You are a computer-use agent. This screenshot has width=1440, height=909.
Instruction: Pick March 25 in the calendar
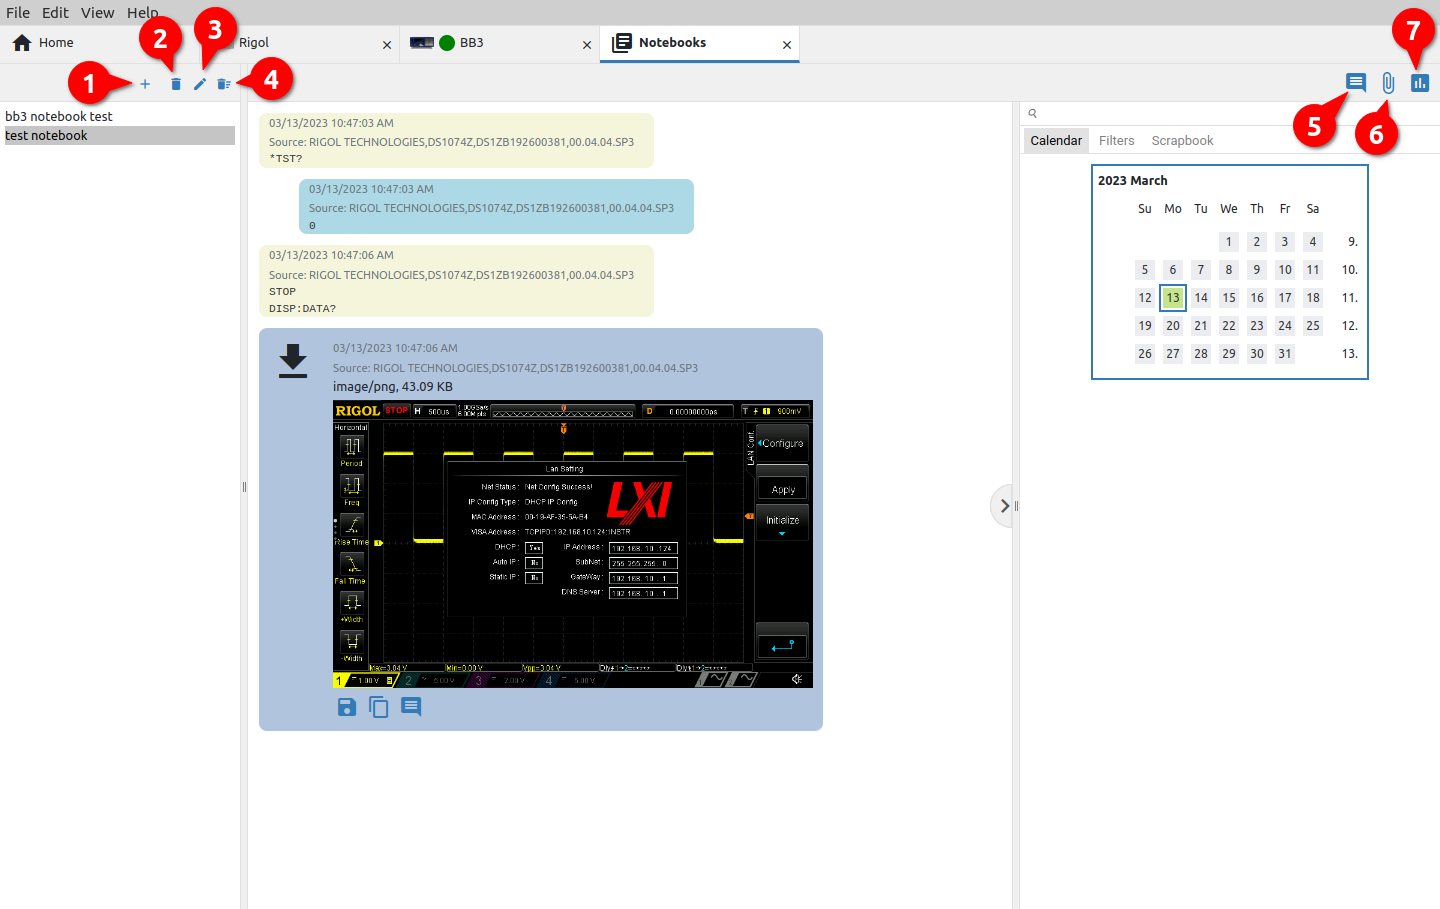(1313, 326)
